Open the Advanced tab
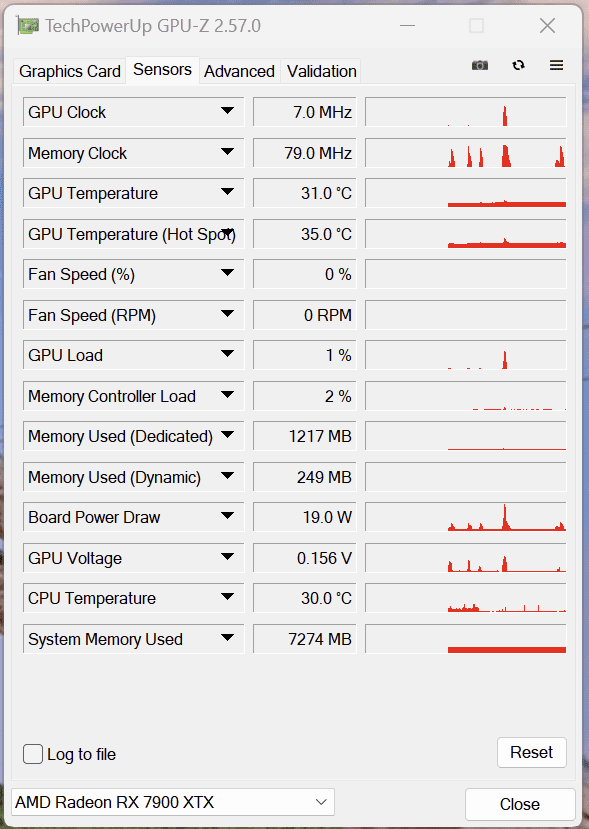Image resolution: width=589 pixels, height=829 pixels. [x=240, y=71]
